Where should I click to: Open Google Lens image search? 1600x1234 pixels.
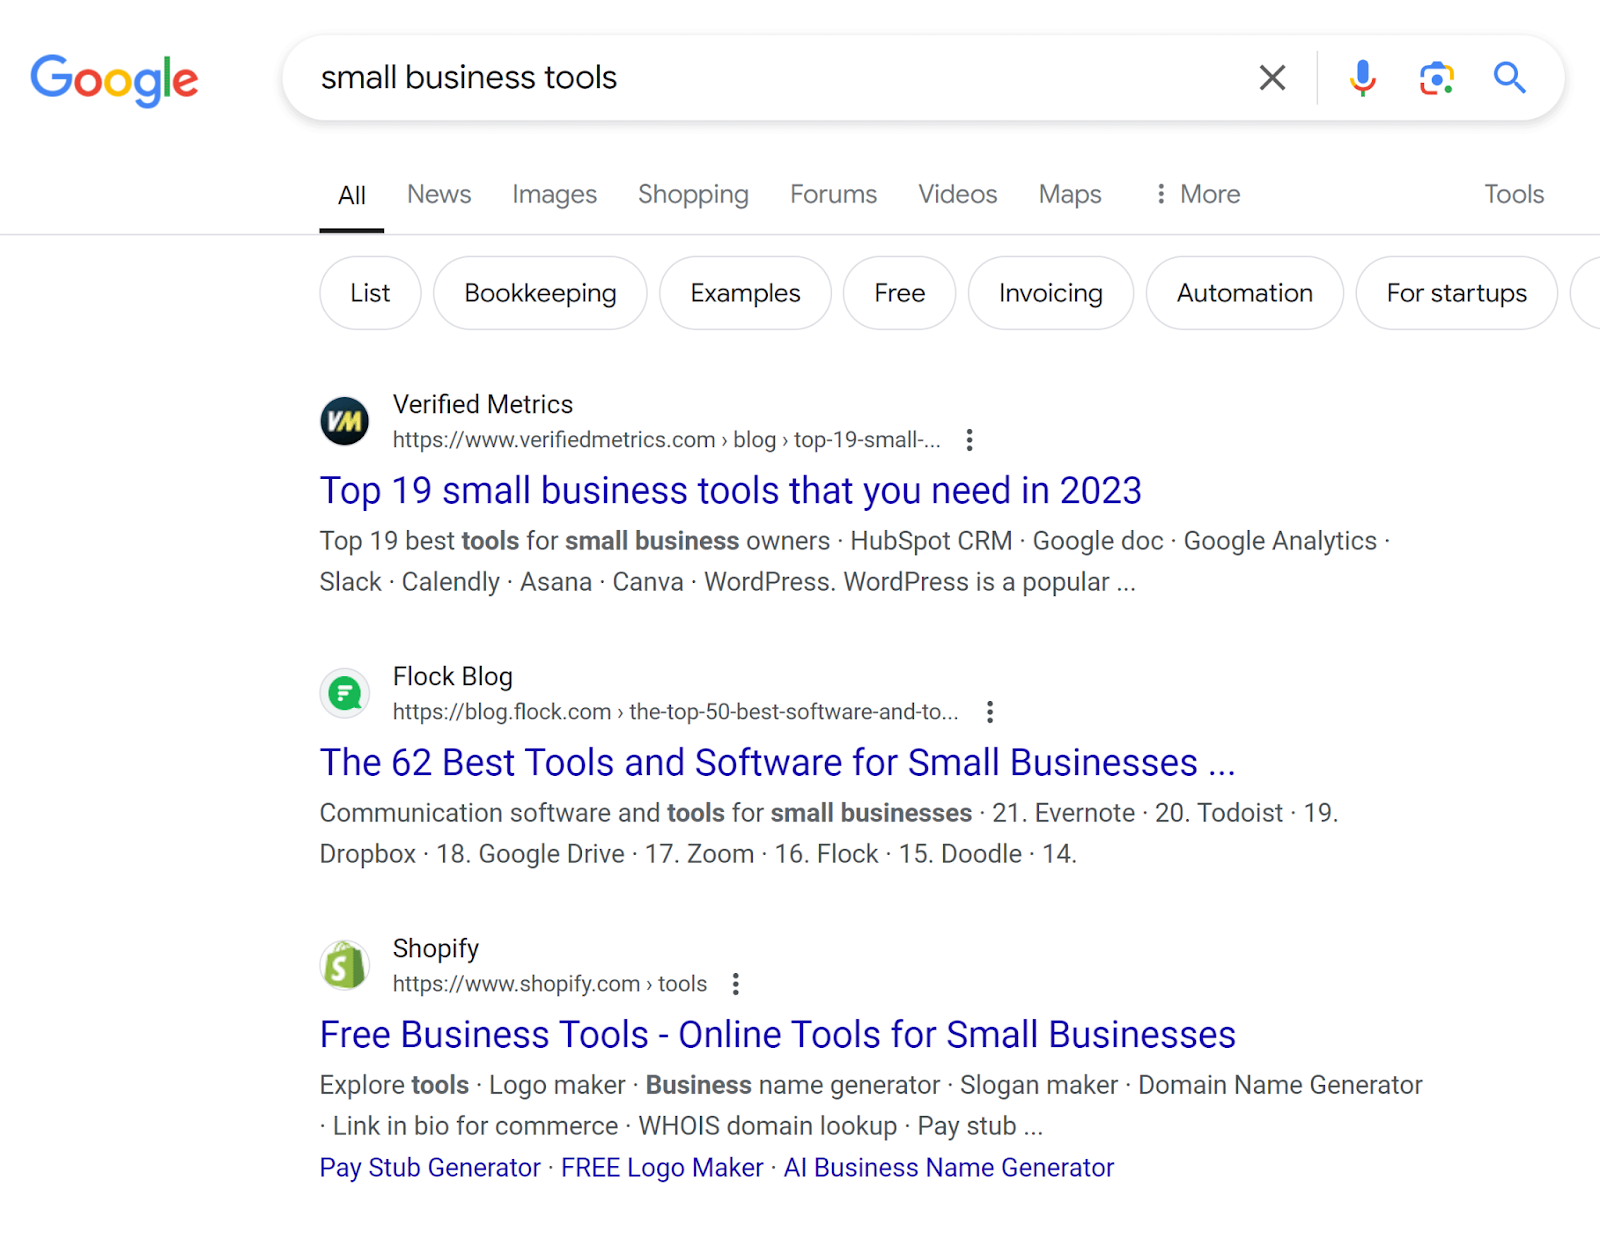[1436, 77]
